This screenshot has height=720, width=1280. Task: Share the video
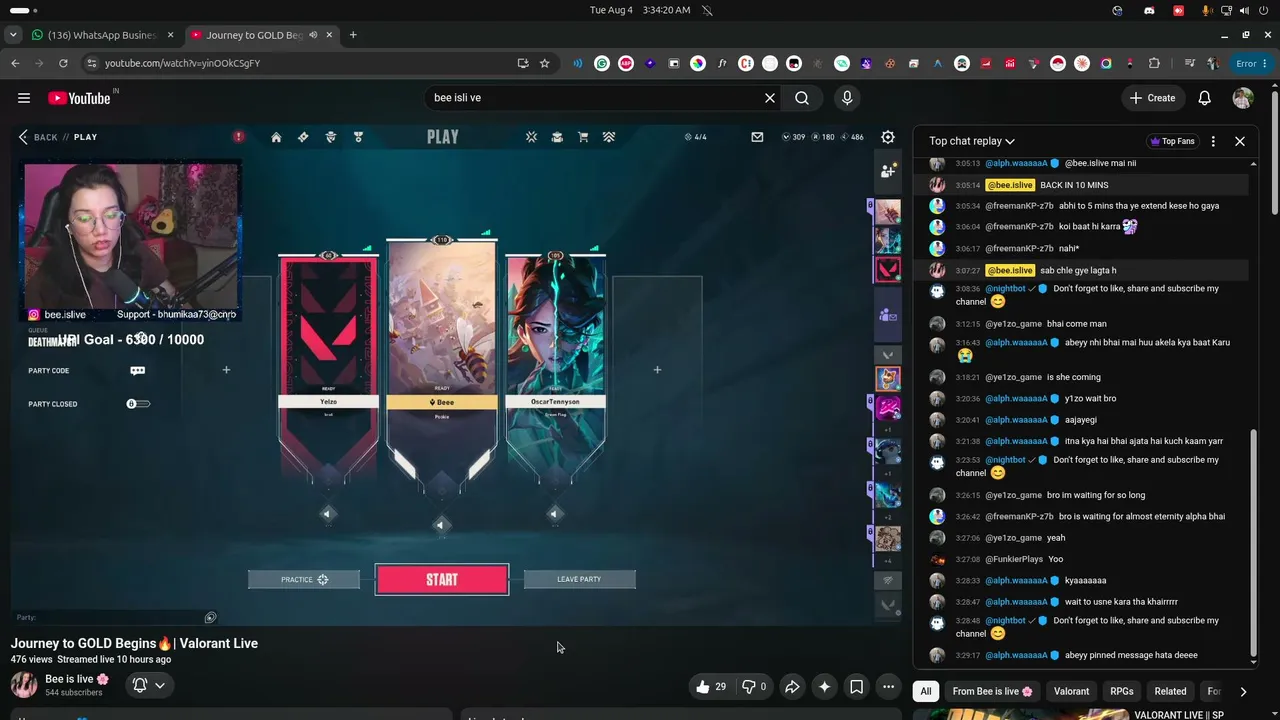792,686
